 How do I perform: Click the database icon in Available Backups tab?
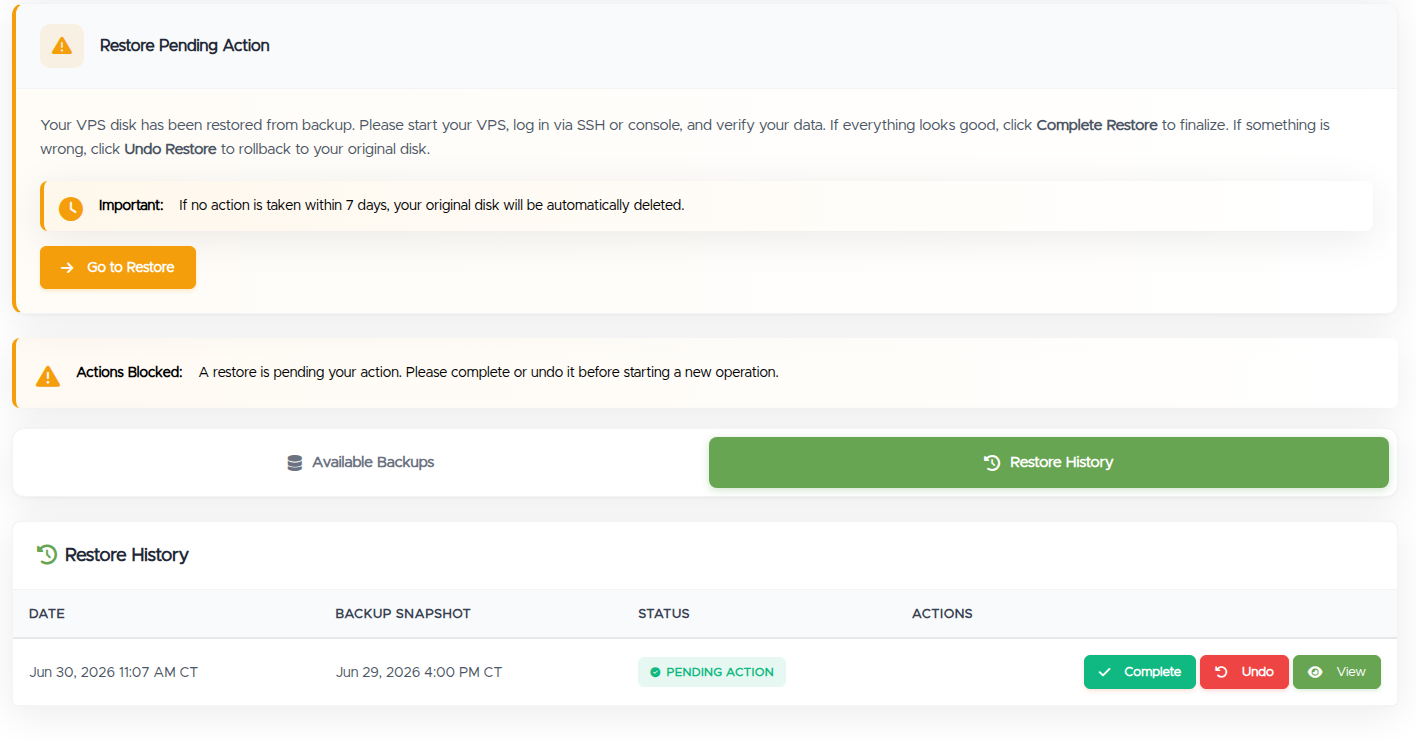295,463
